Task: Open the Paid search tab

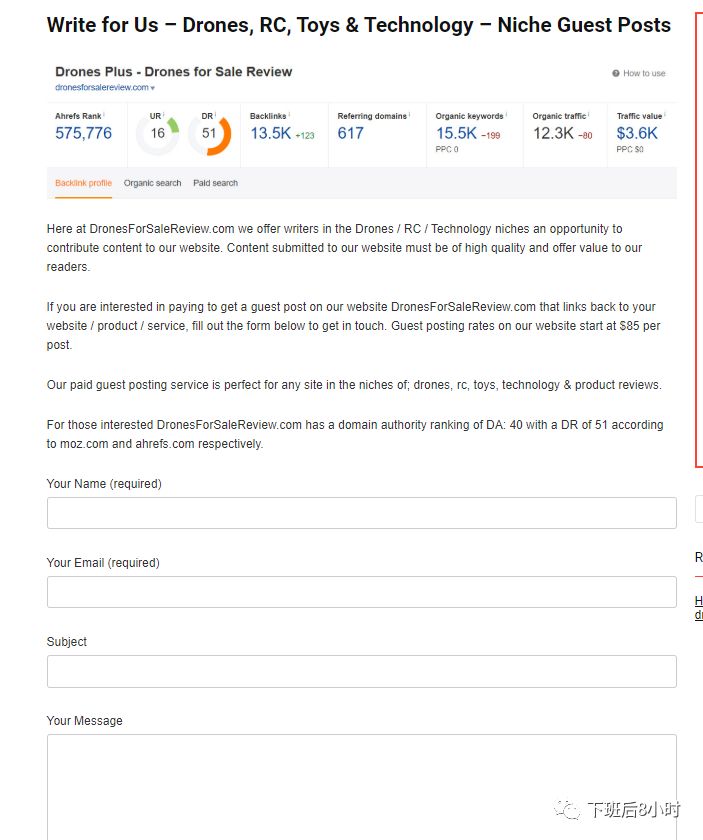Action: (x=215, y=183)
